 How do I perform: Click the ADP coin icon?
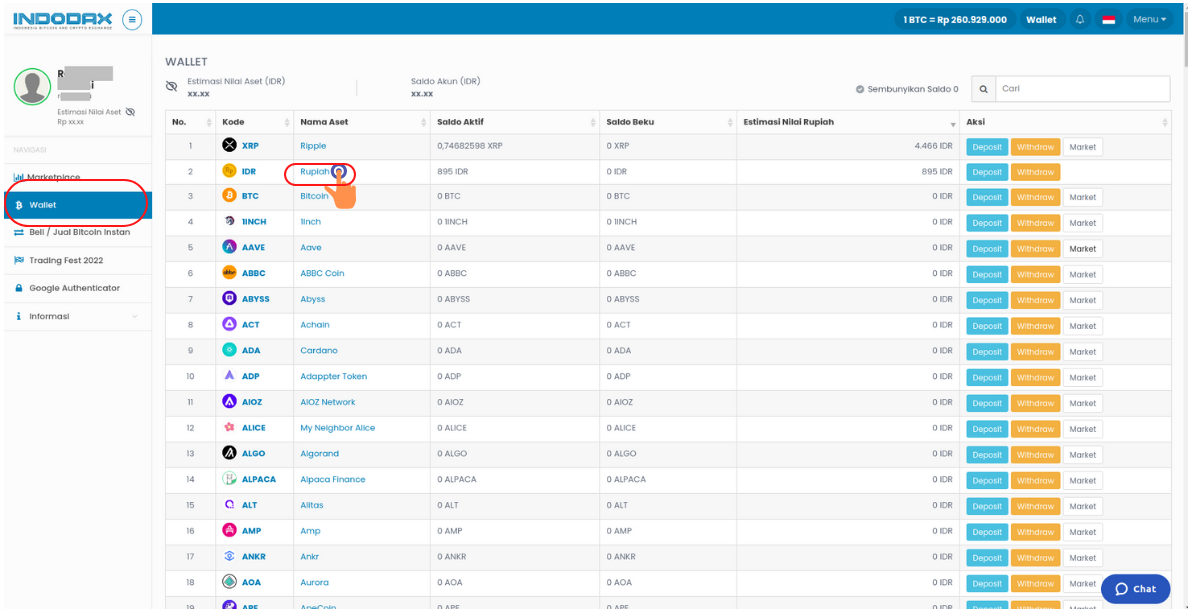[229, 376]
